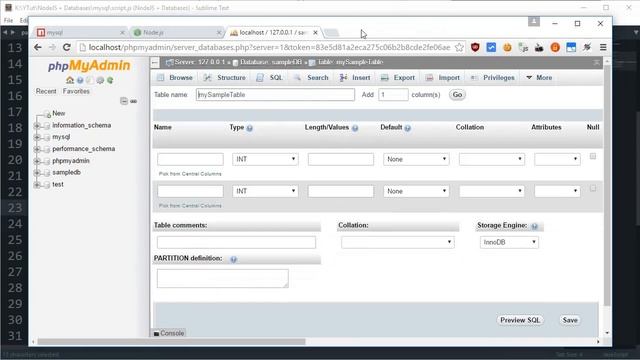Screen dimensions: 640x360
Task: Click the red shield ad-blocker extension icon
Action: pos(475,47)
